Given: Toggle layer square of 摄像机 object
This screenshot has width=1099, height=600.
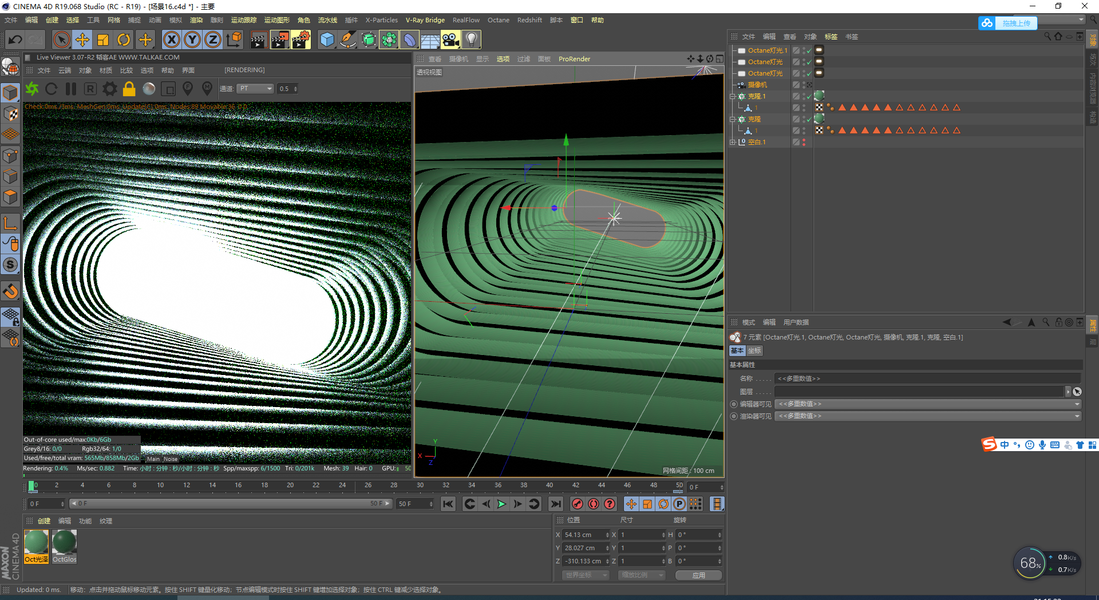Looking at the screenshot, I should point(796,85).
